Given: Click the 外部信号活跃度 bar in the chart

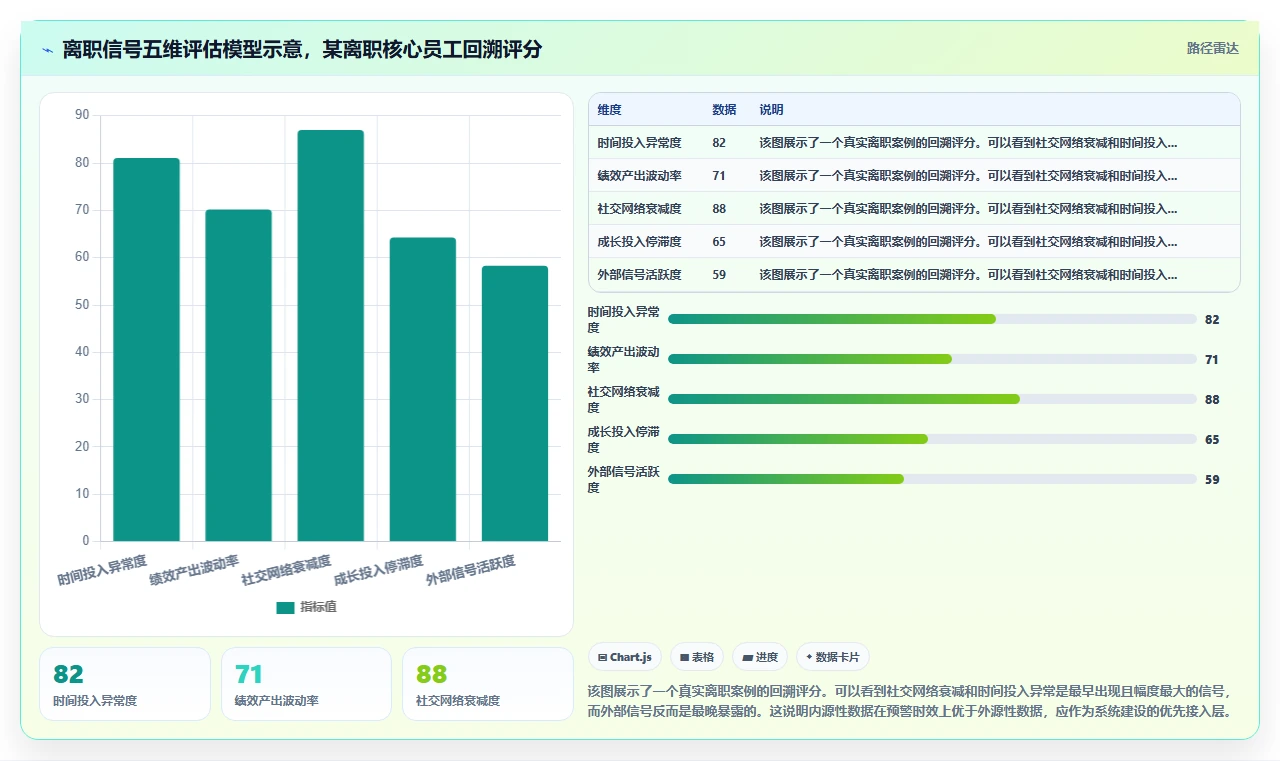Looking at the screenshot, I should coord(515,404).
